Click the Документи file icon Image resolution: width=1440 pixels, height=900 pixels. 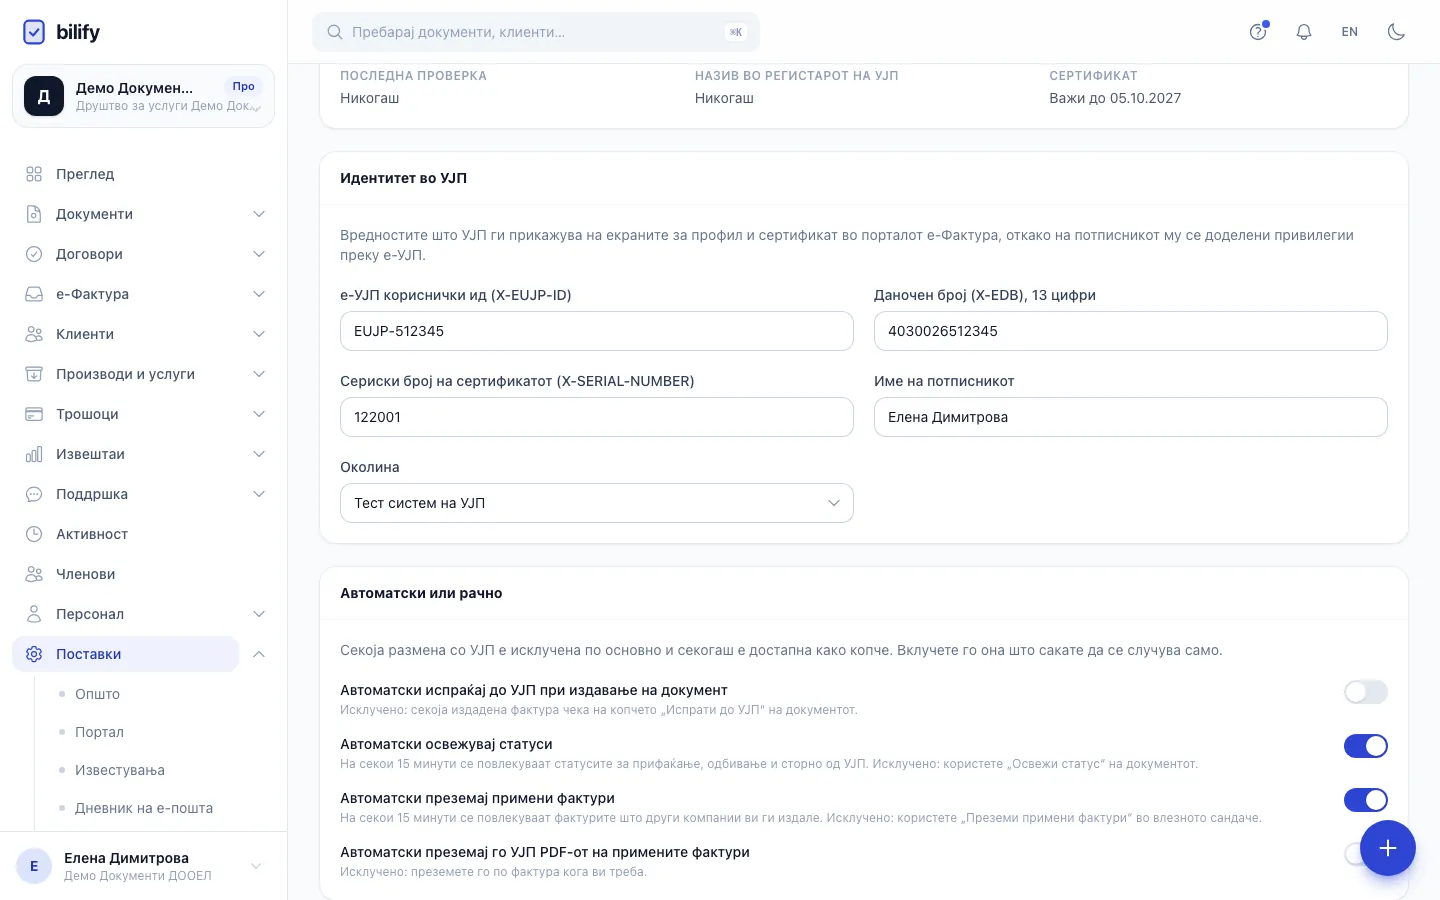[x=34, y=214]
